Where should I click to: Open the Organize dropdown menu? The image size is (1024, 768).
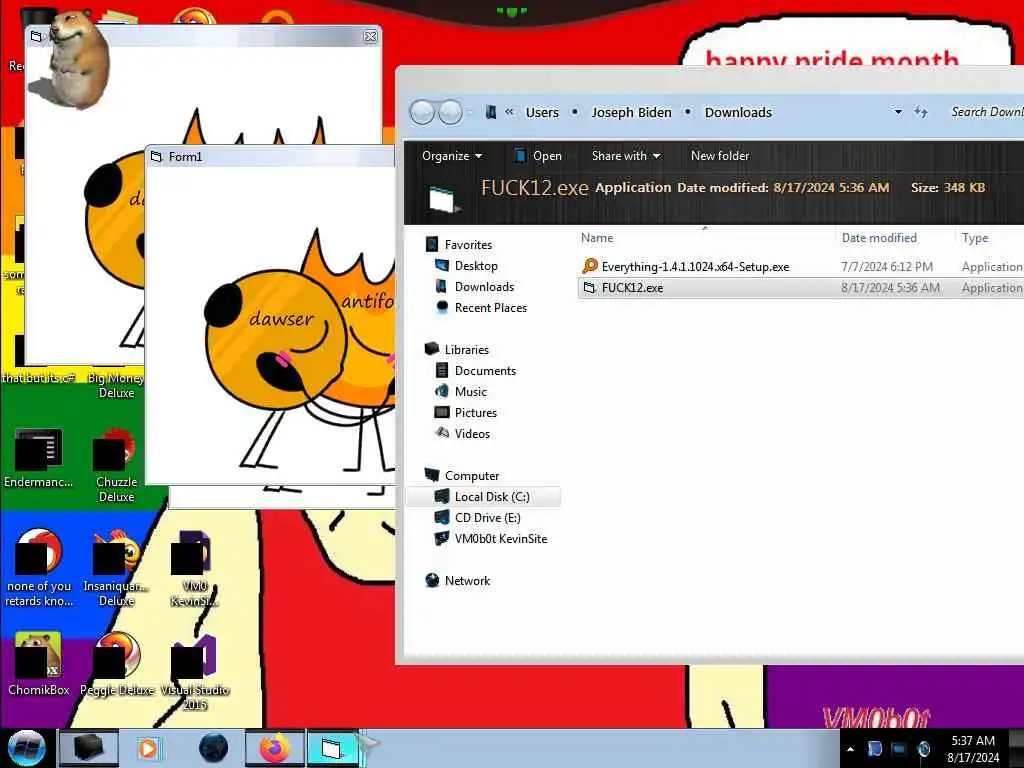coord(451,155)
